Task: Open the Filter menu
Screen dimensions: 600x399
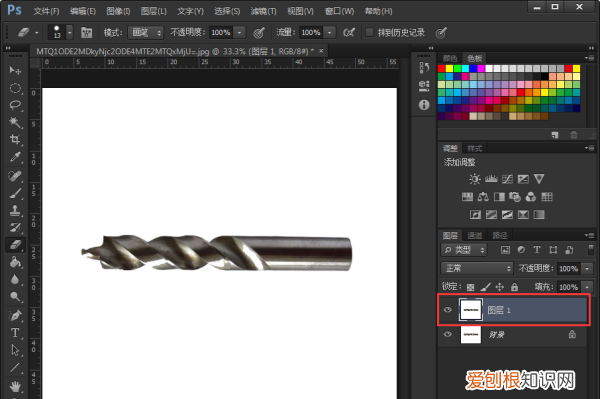Action: [263, 11]
